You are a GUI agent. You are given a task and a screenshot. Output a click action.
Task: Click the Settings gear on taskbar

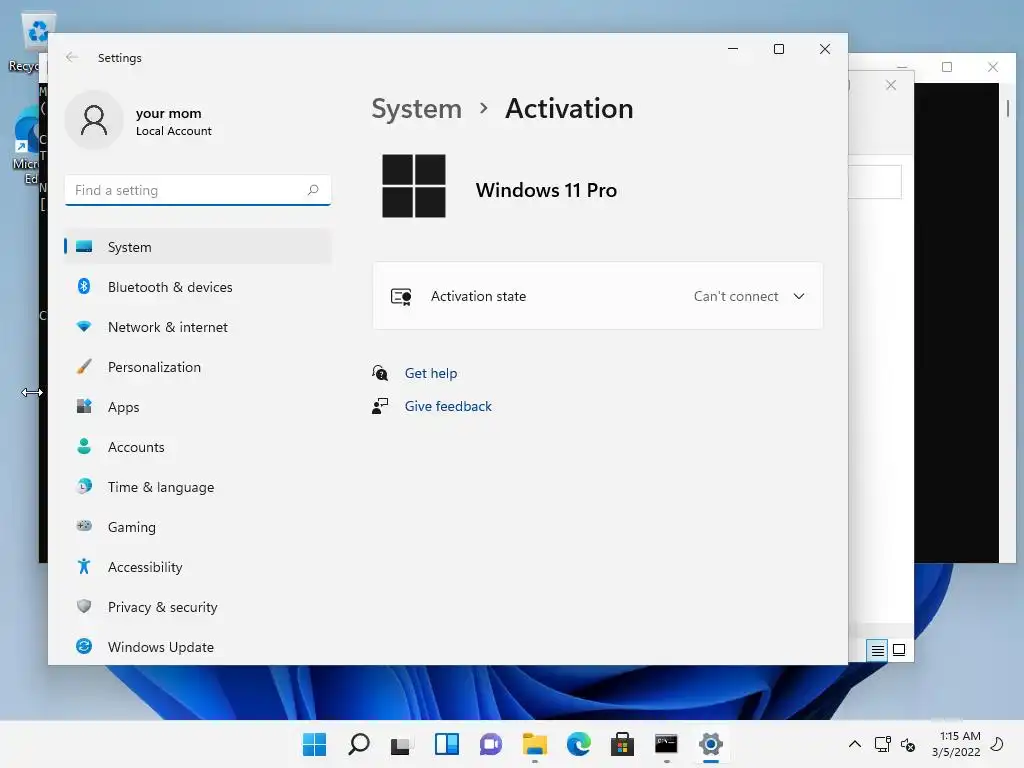tap(711, 744)
